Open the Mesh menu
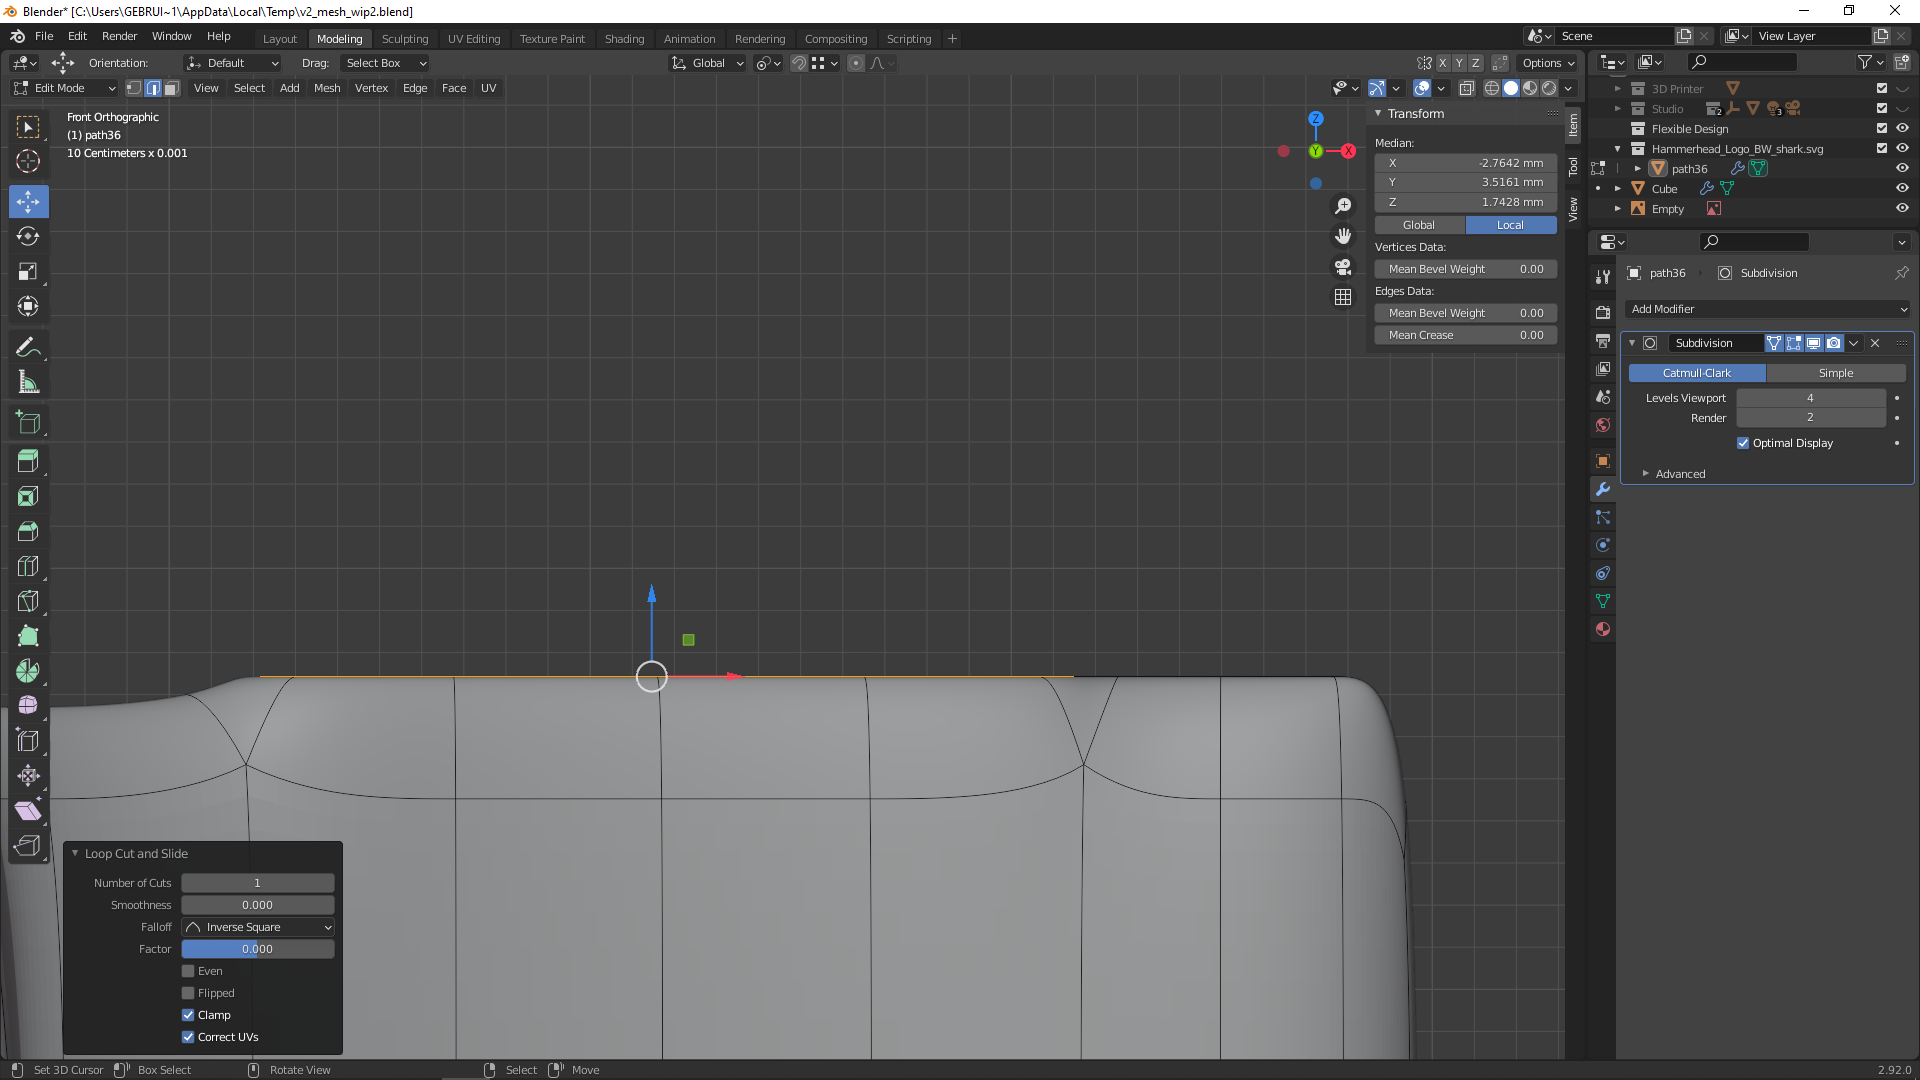The height and width of the screenshot is (1080, 1920). [327, 88]
